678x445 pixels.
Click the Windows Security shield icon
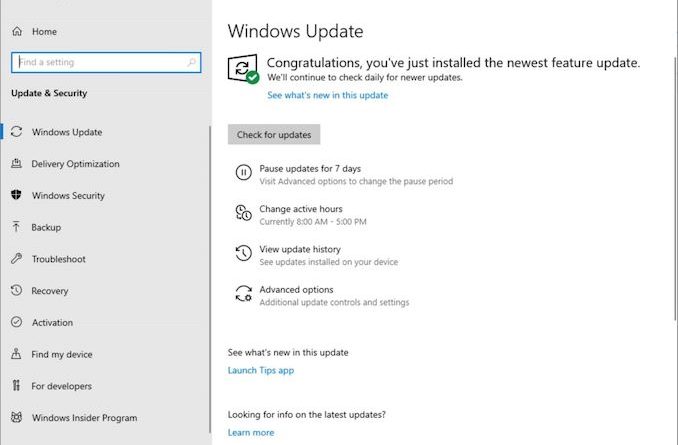coord(17,196)
